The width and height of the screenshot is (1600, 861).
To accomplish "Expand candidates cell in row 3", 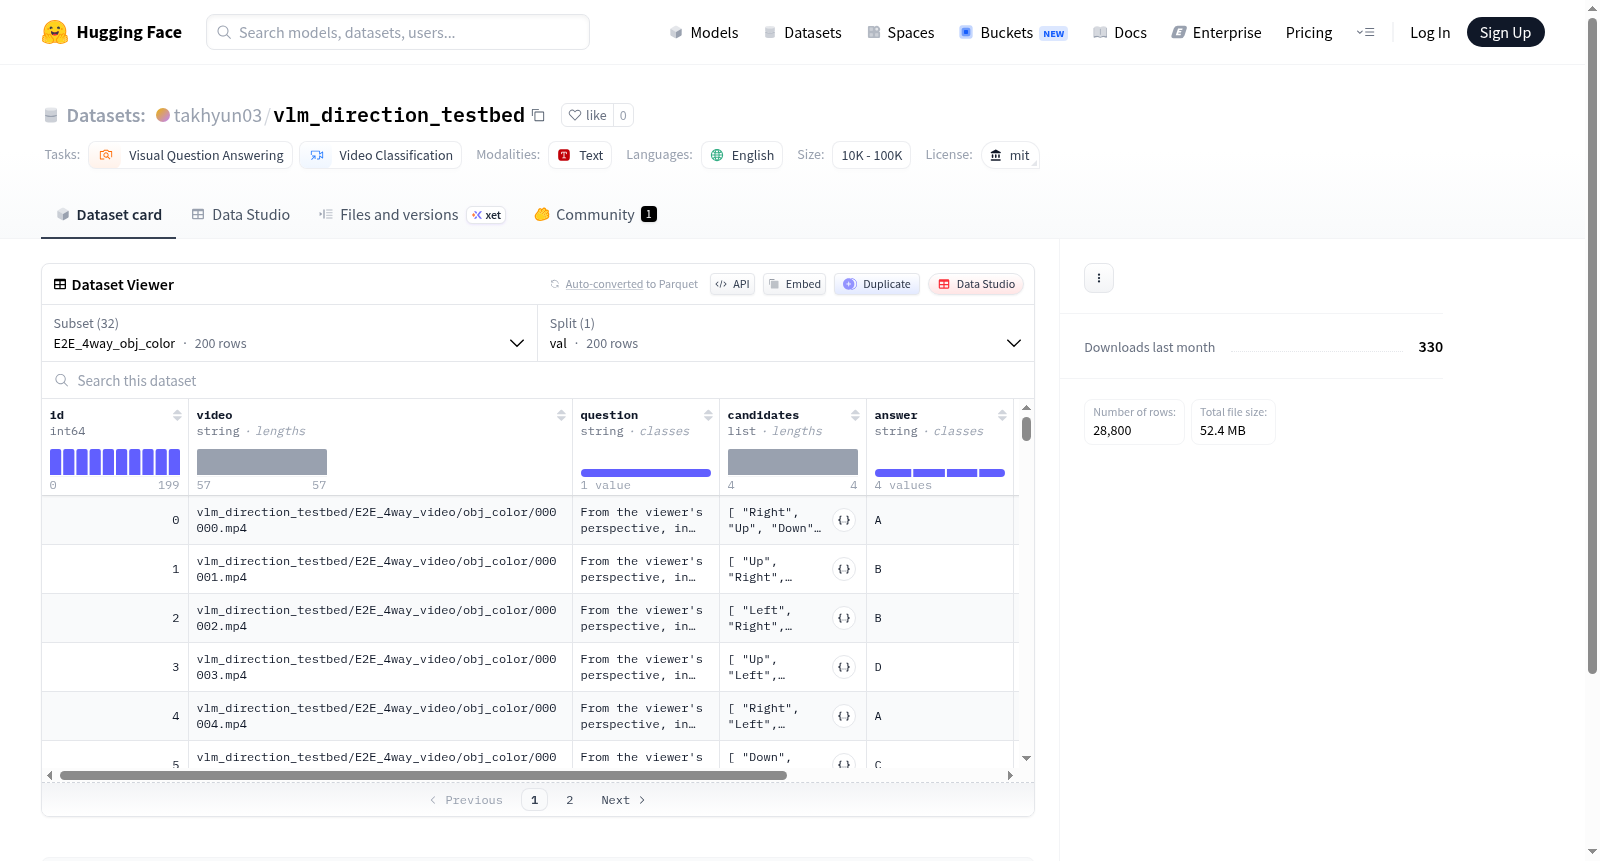I will point(844,667).
